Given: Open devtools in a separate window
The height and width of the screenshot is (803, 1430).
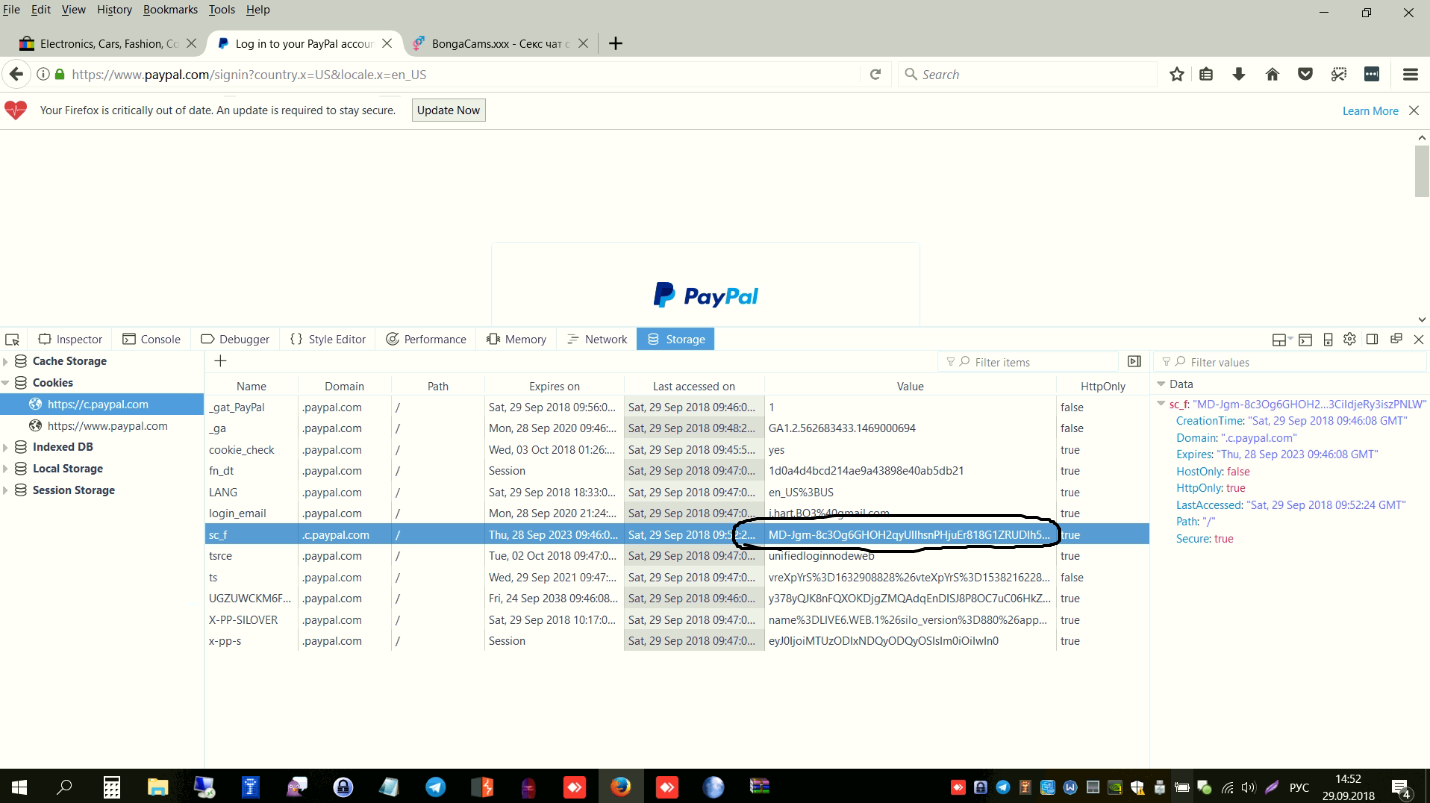Looking at the screenshot, I should point(1396,339).
